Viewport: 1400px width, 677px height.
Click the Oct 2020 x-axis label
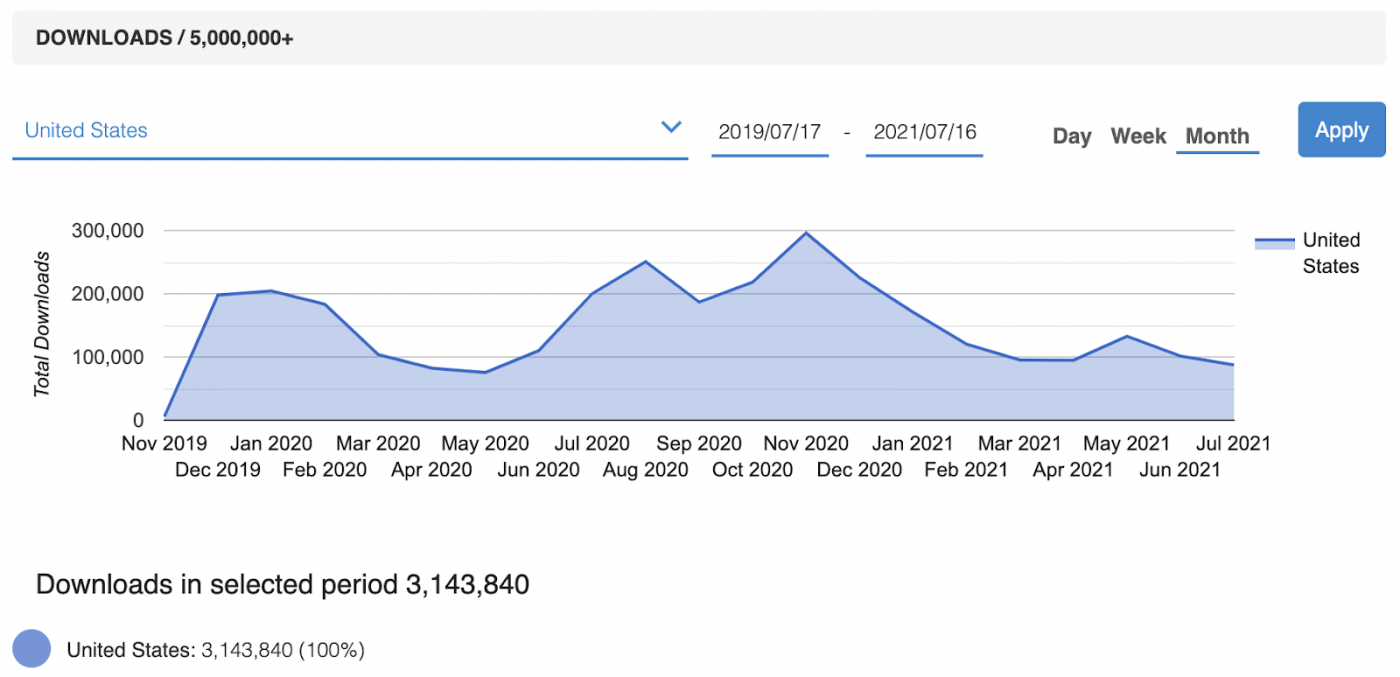point(752,470)
